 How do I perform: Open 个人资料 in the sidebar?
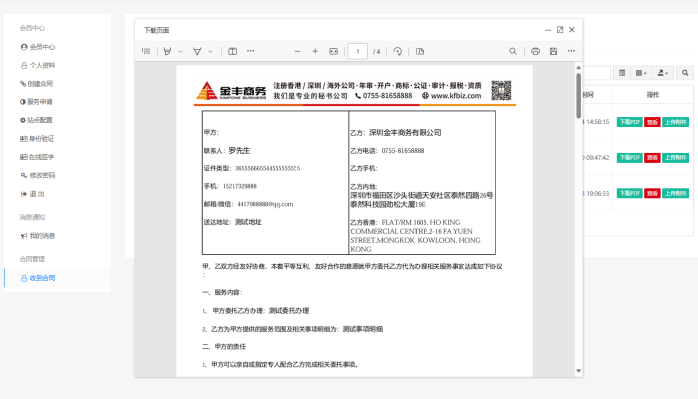tap(38, 65)
